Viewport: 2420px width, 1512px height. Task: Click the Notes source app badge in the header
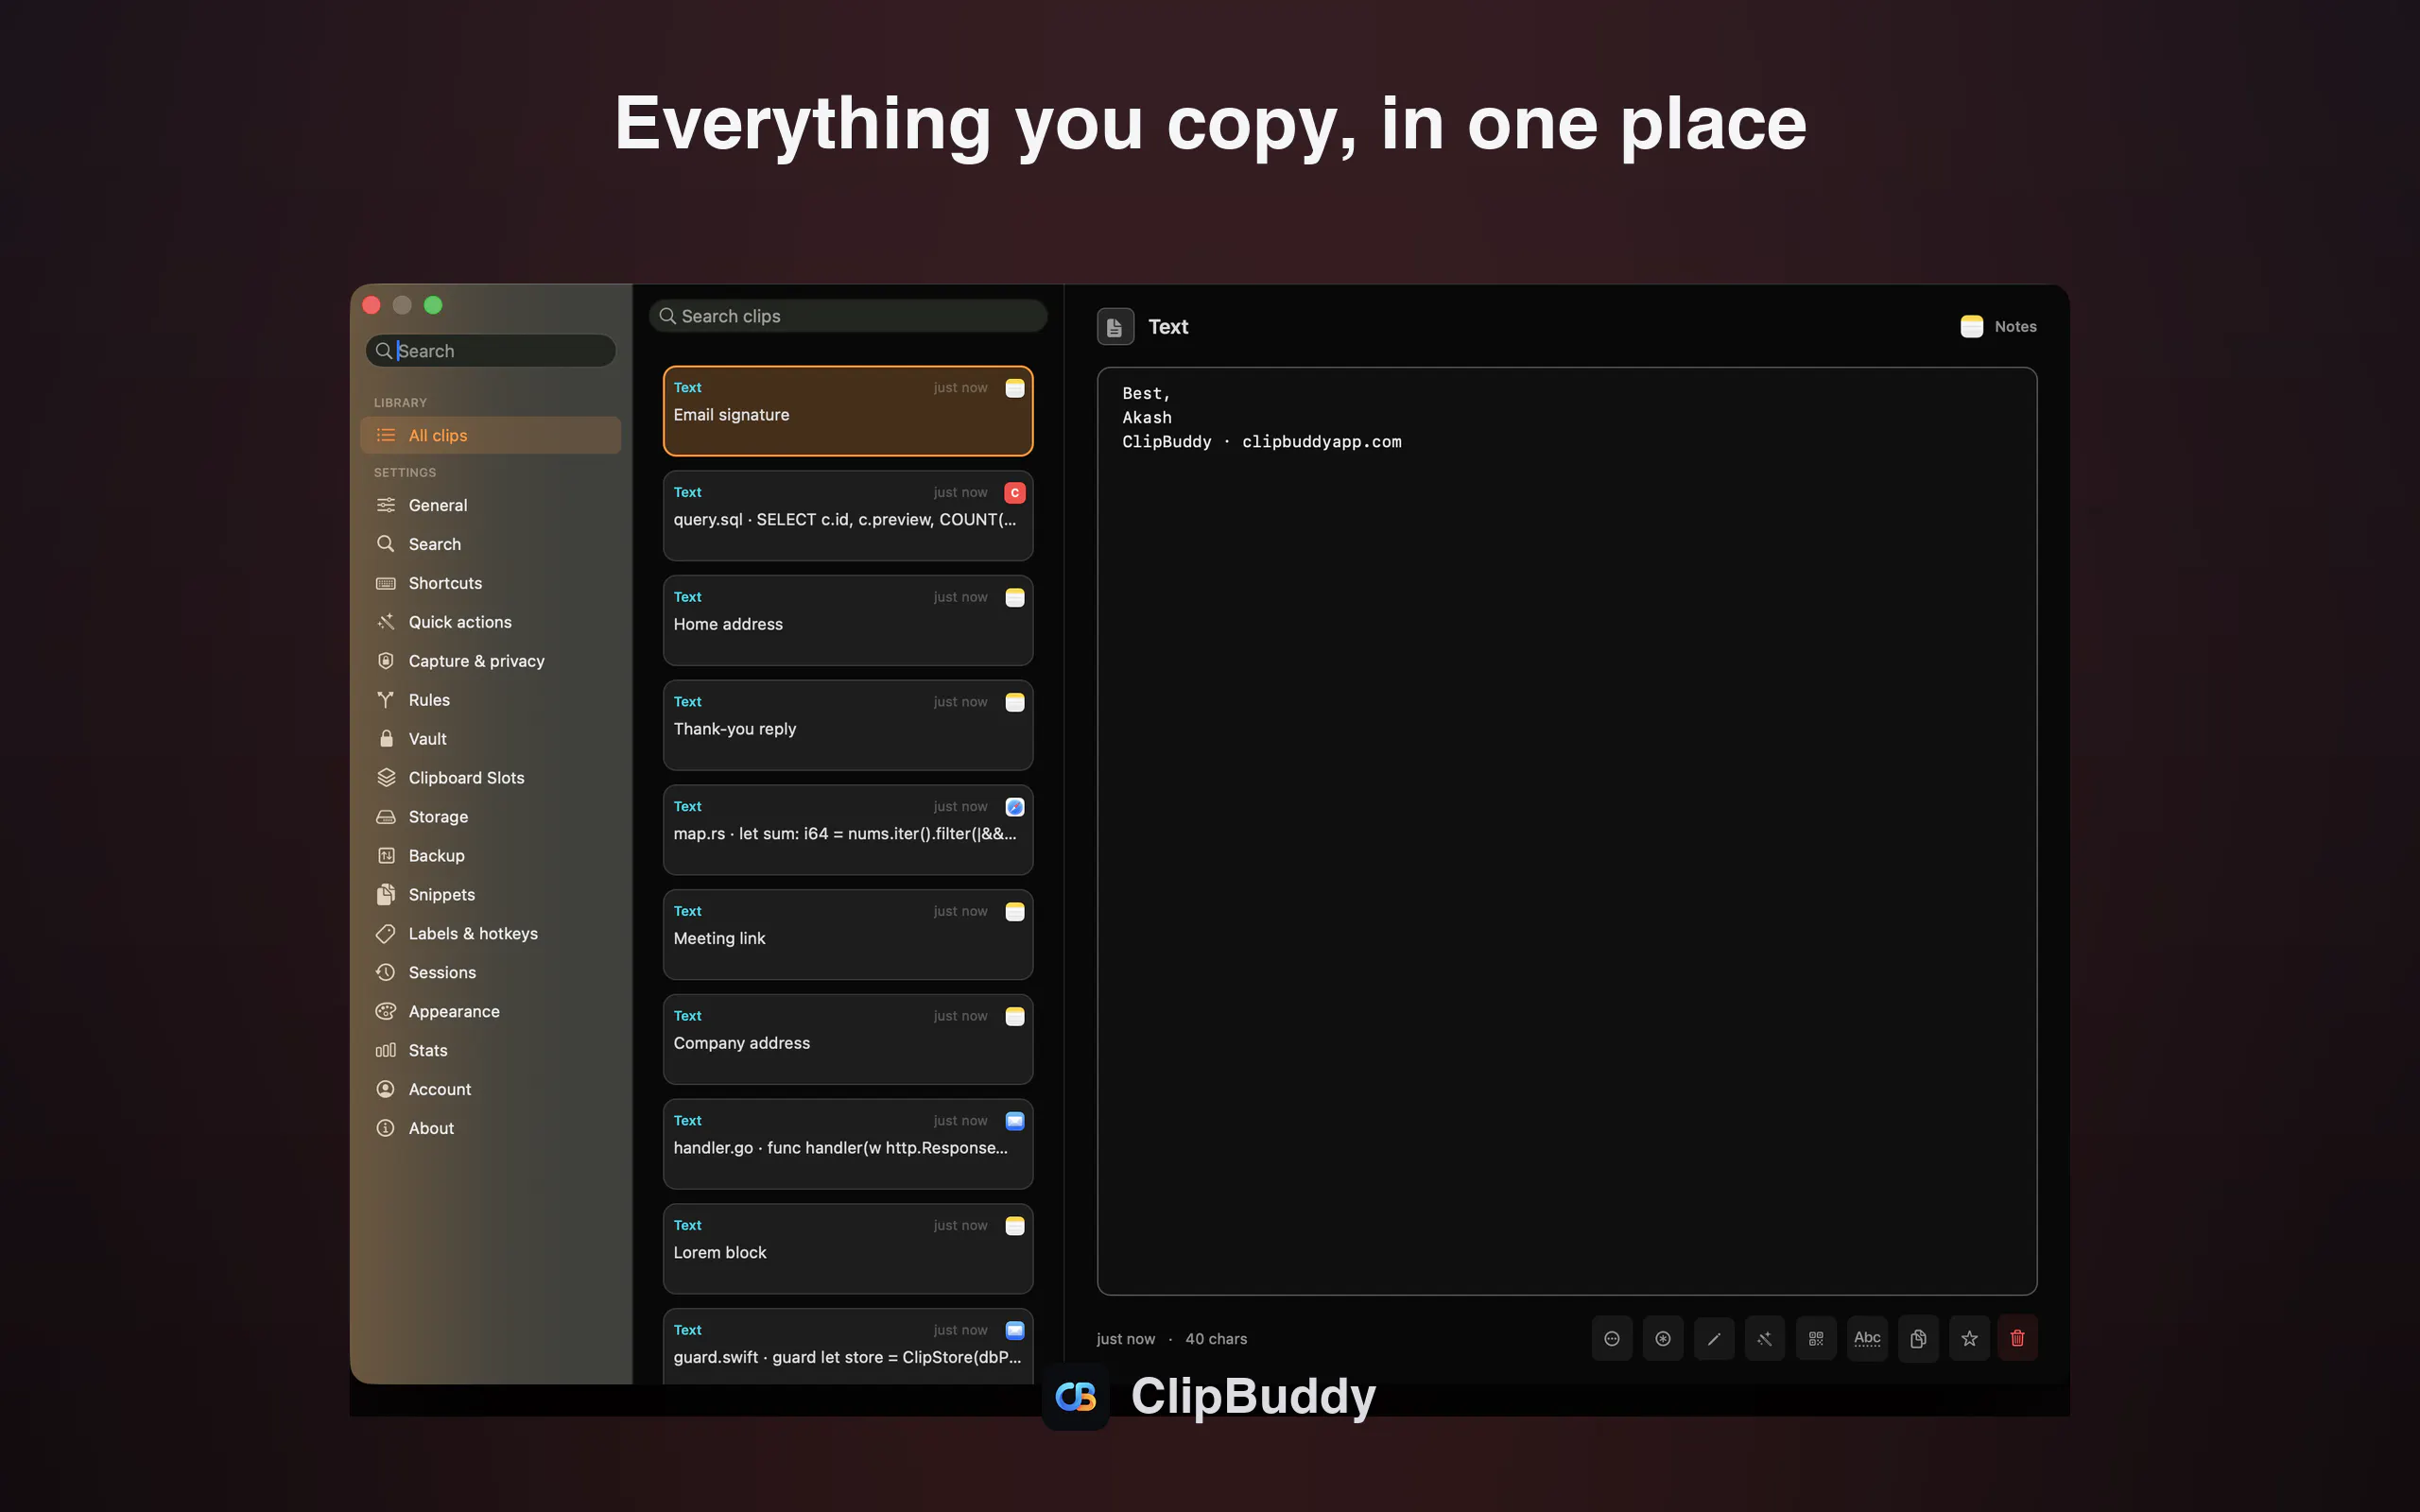tap(1998, 326)
